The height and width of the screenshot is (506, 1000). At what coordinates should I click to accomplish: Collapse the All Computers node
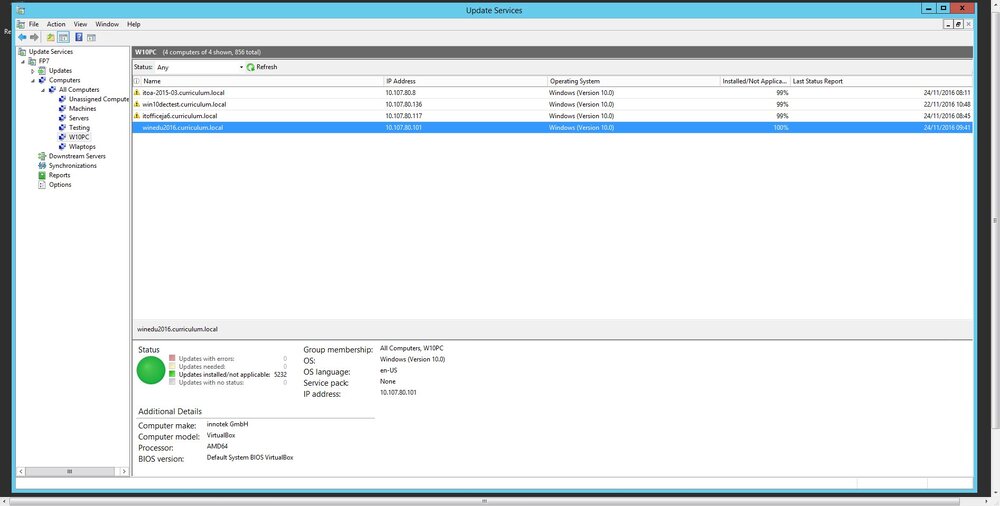[x=43, y=91]
